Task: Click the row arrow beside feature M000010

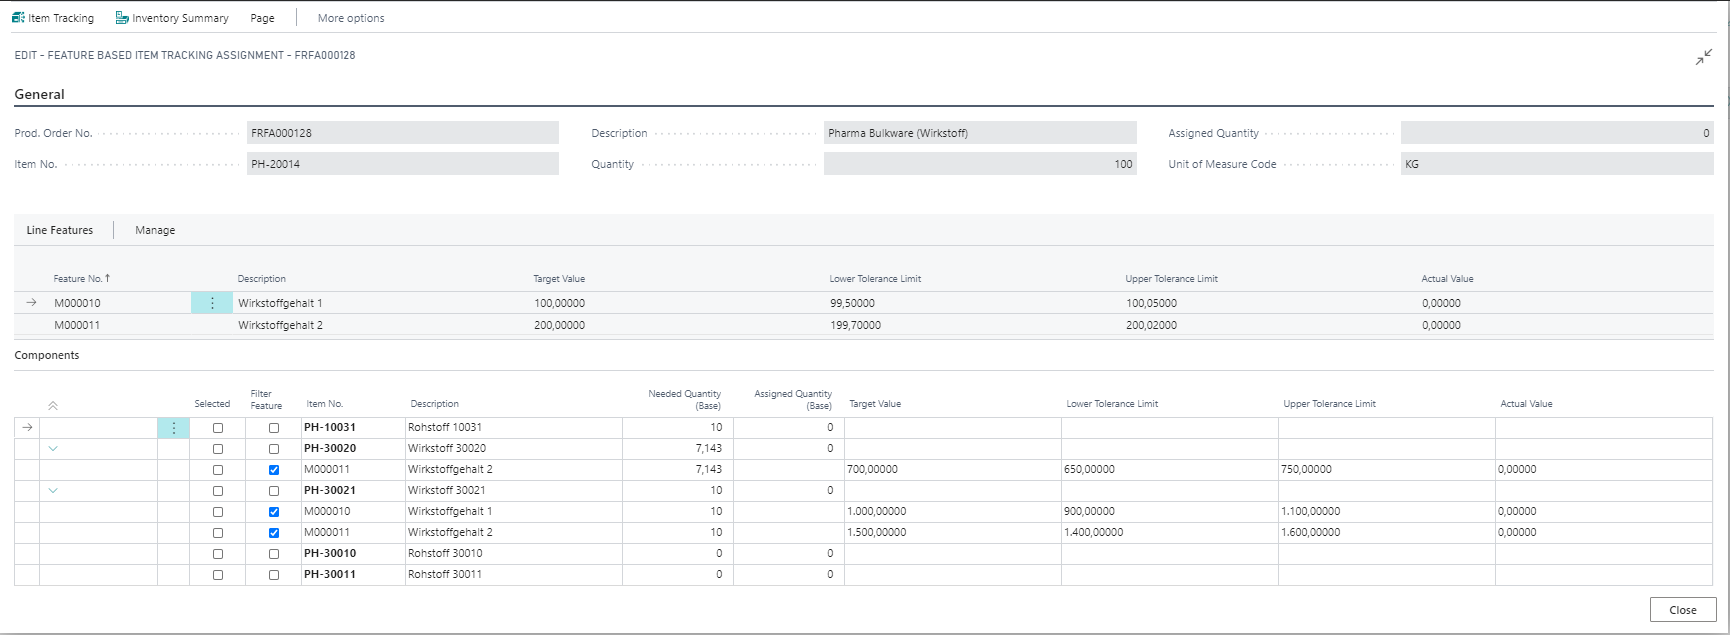Action: tap(31, 302)
